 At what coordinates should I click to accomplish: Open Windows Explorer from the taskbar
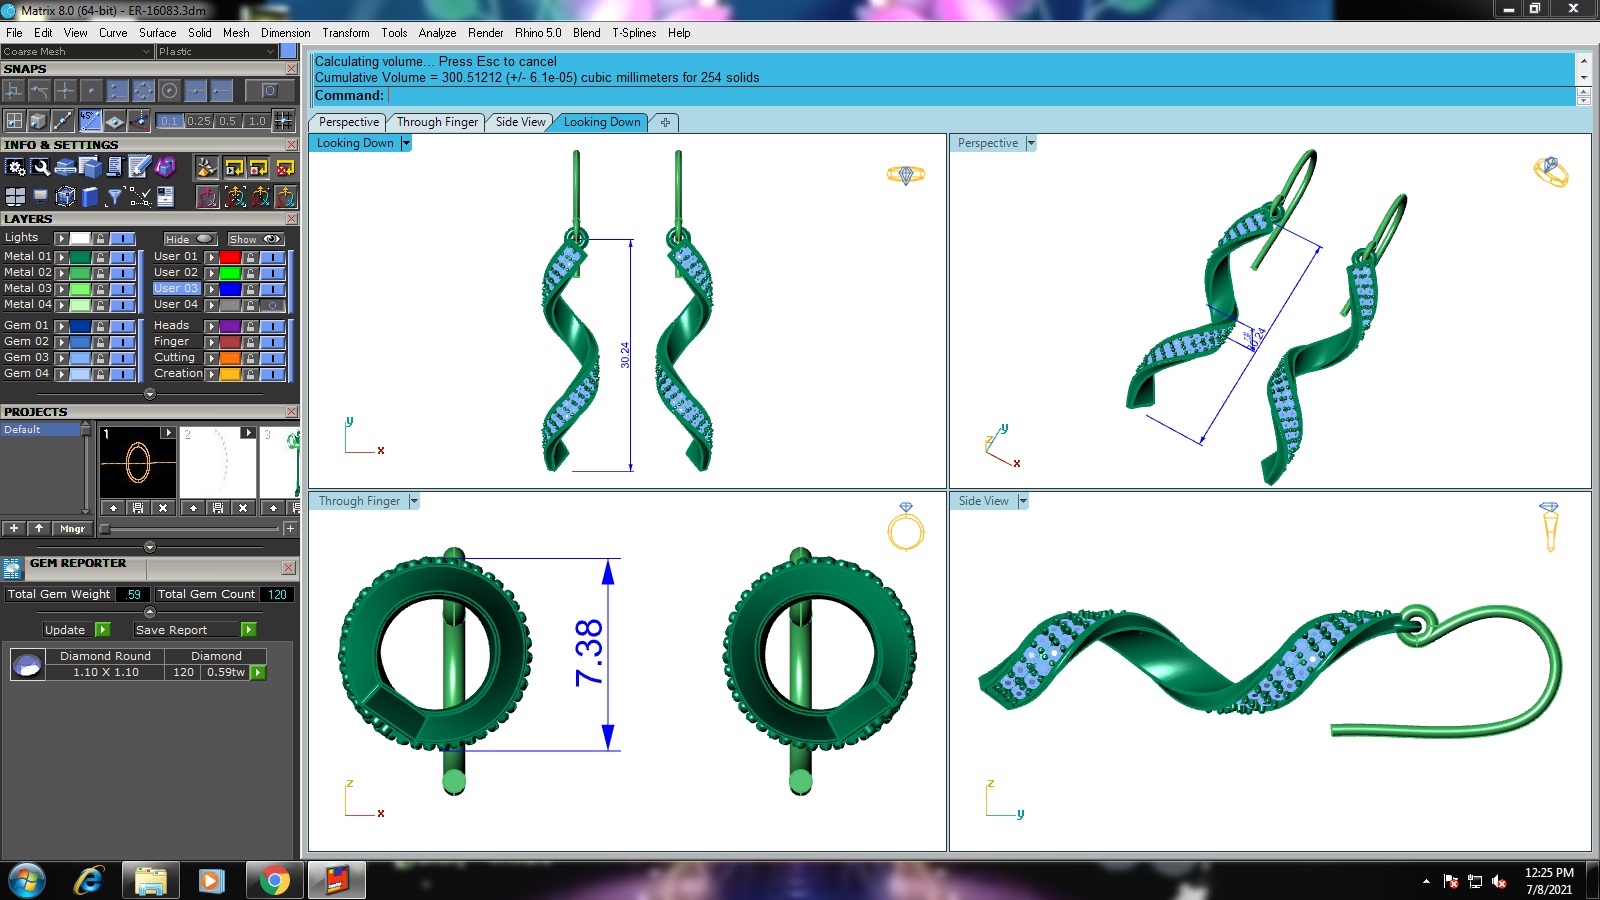(150, 881)
